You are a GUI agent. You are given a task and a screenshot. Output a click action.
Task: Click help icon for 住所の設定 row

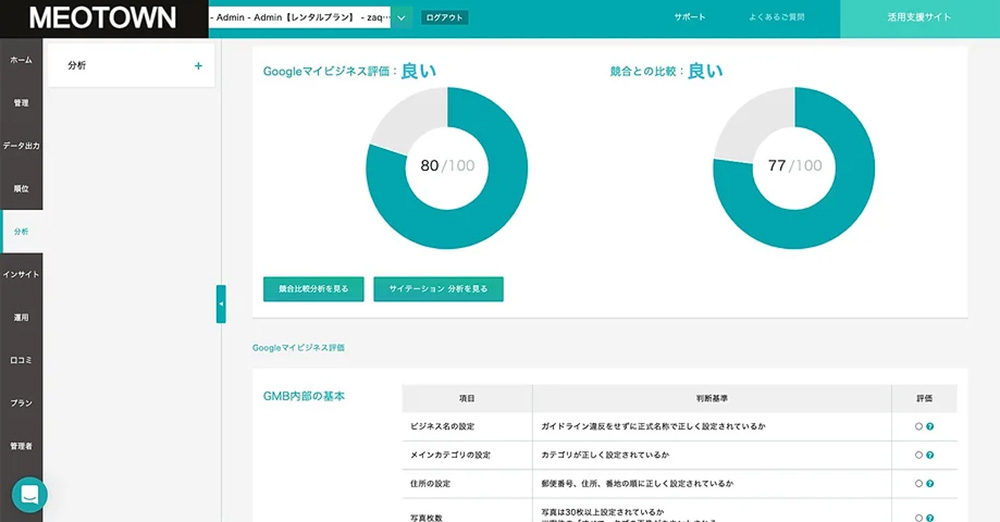click(x=930, y=484)
